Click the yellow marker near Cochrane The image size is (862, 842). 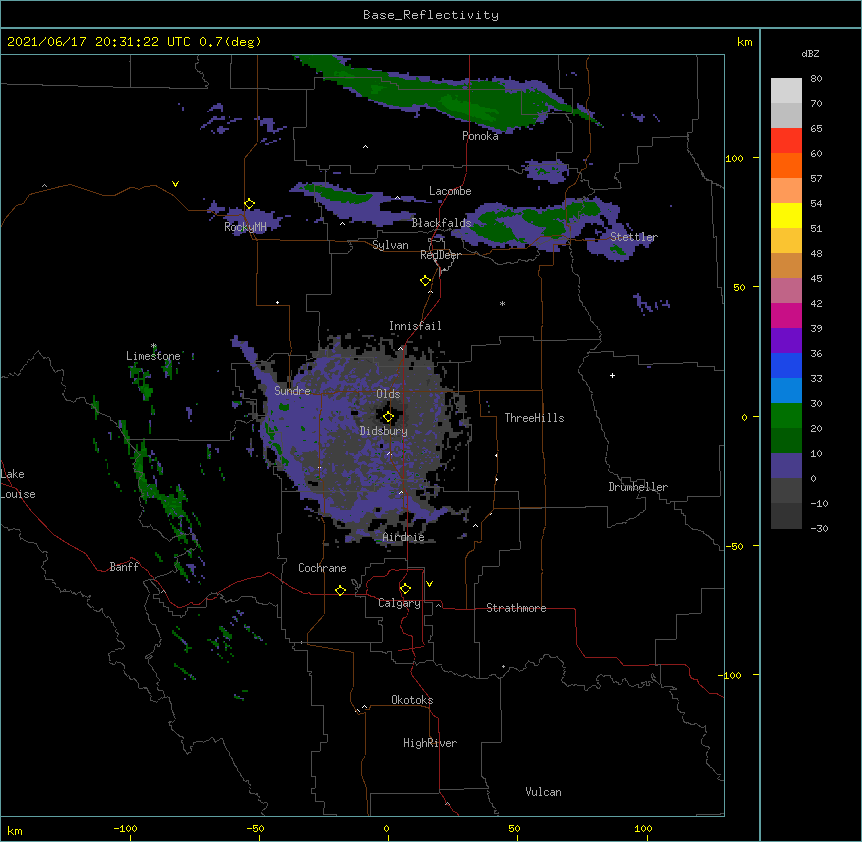(340, 590)
